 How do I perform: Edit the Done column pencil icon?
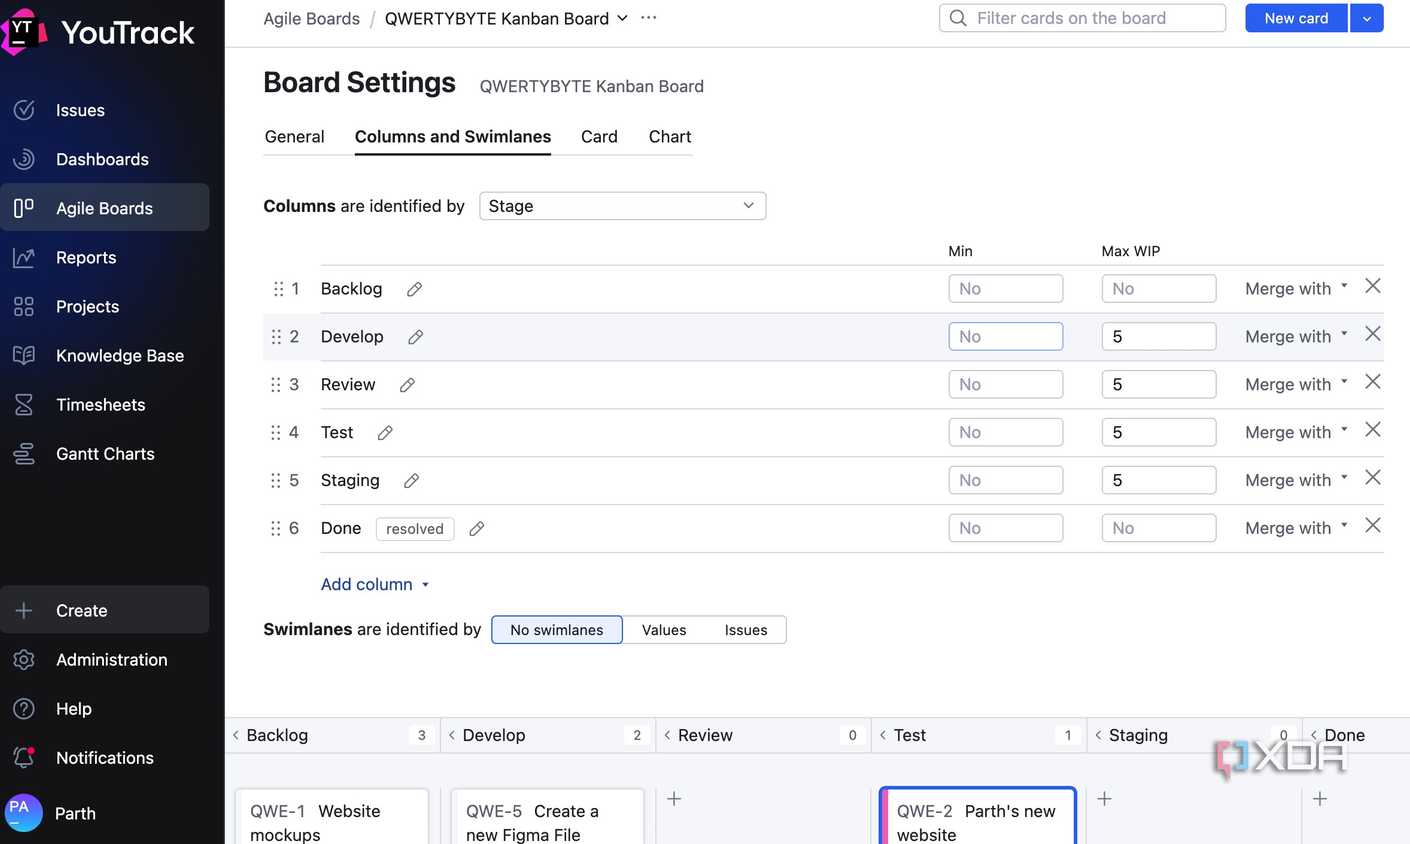tap(477, 529)
